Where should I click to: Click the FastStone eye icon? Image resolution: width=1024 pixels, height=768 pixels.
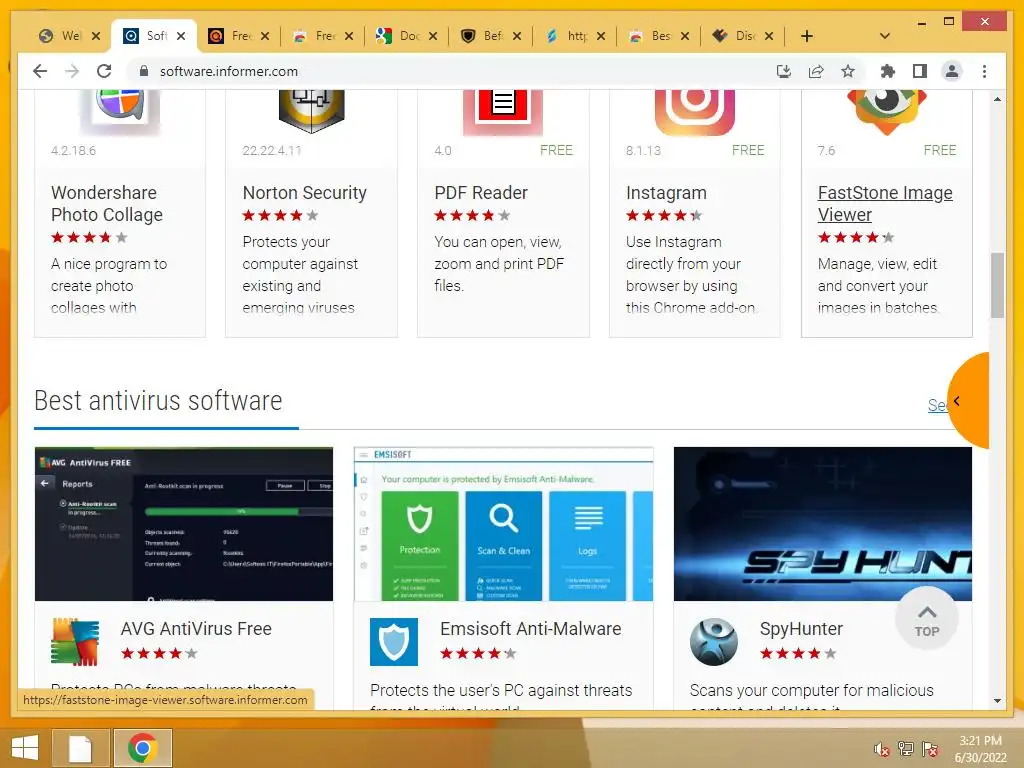887,111
